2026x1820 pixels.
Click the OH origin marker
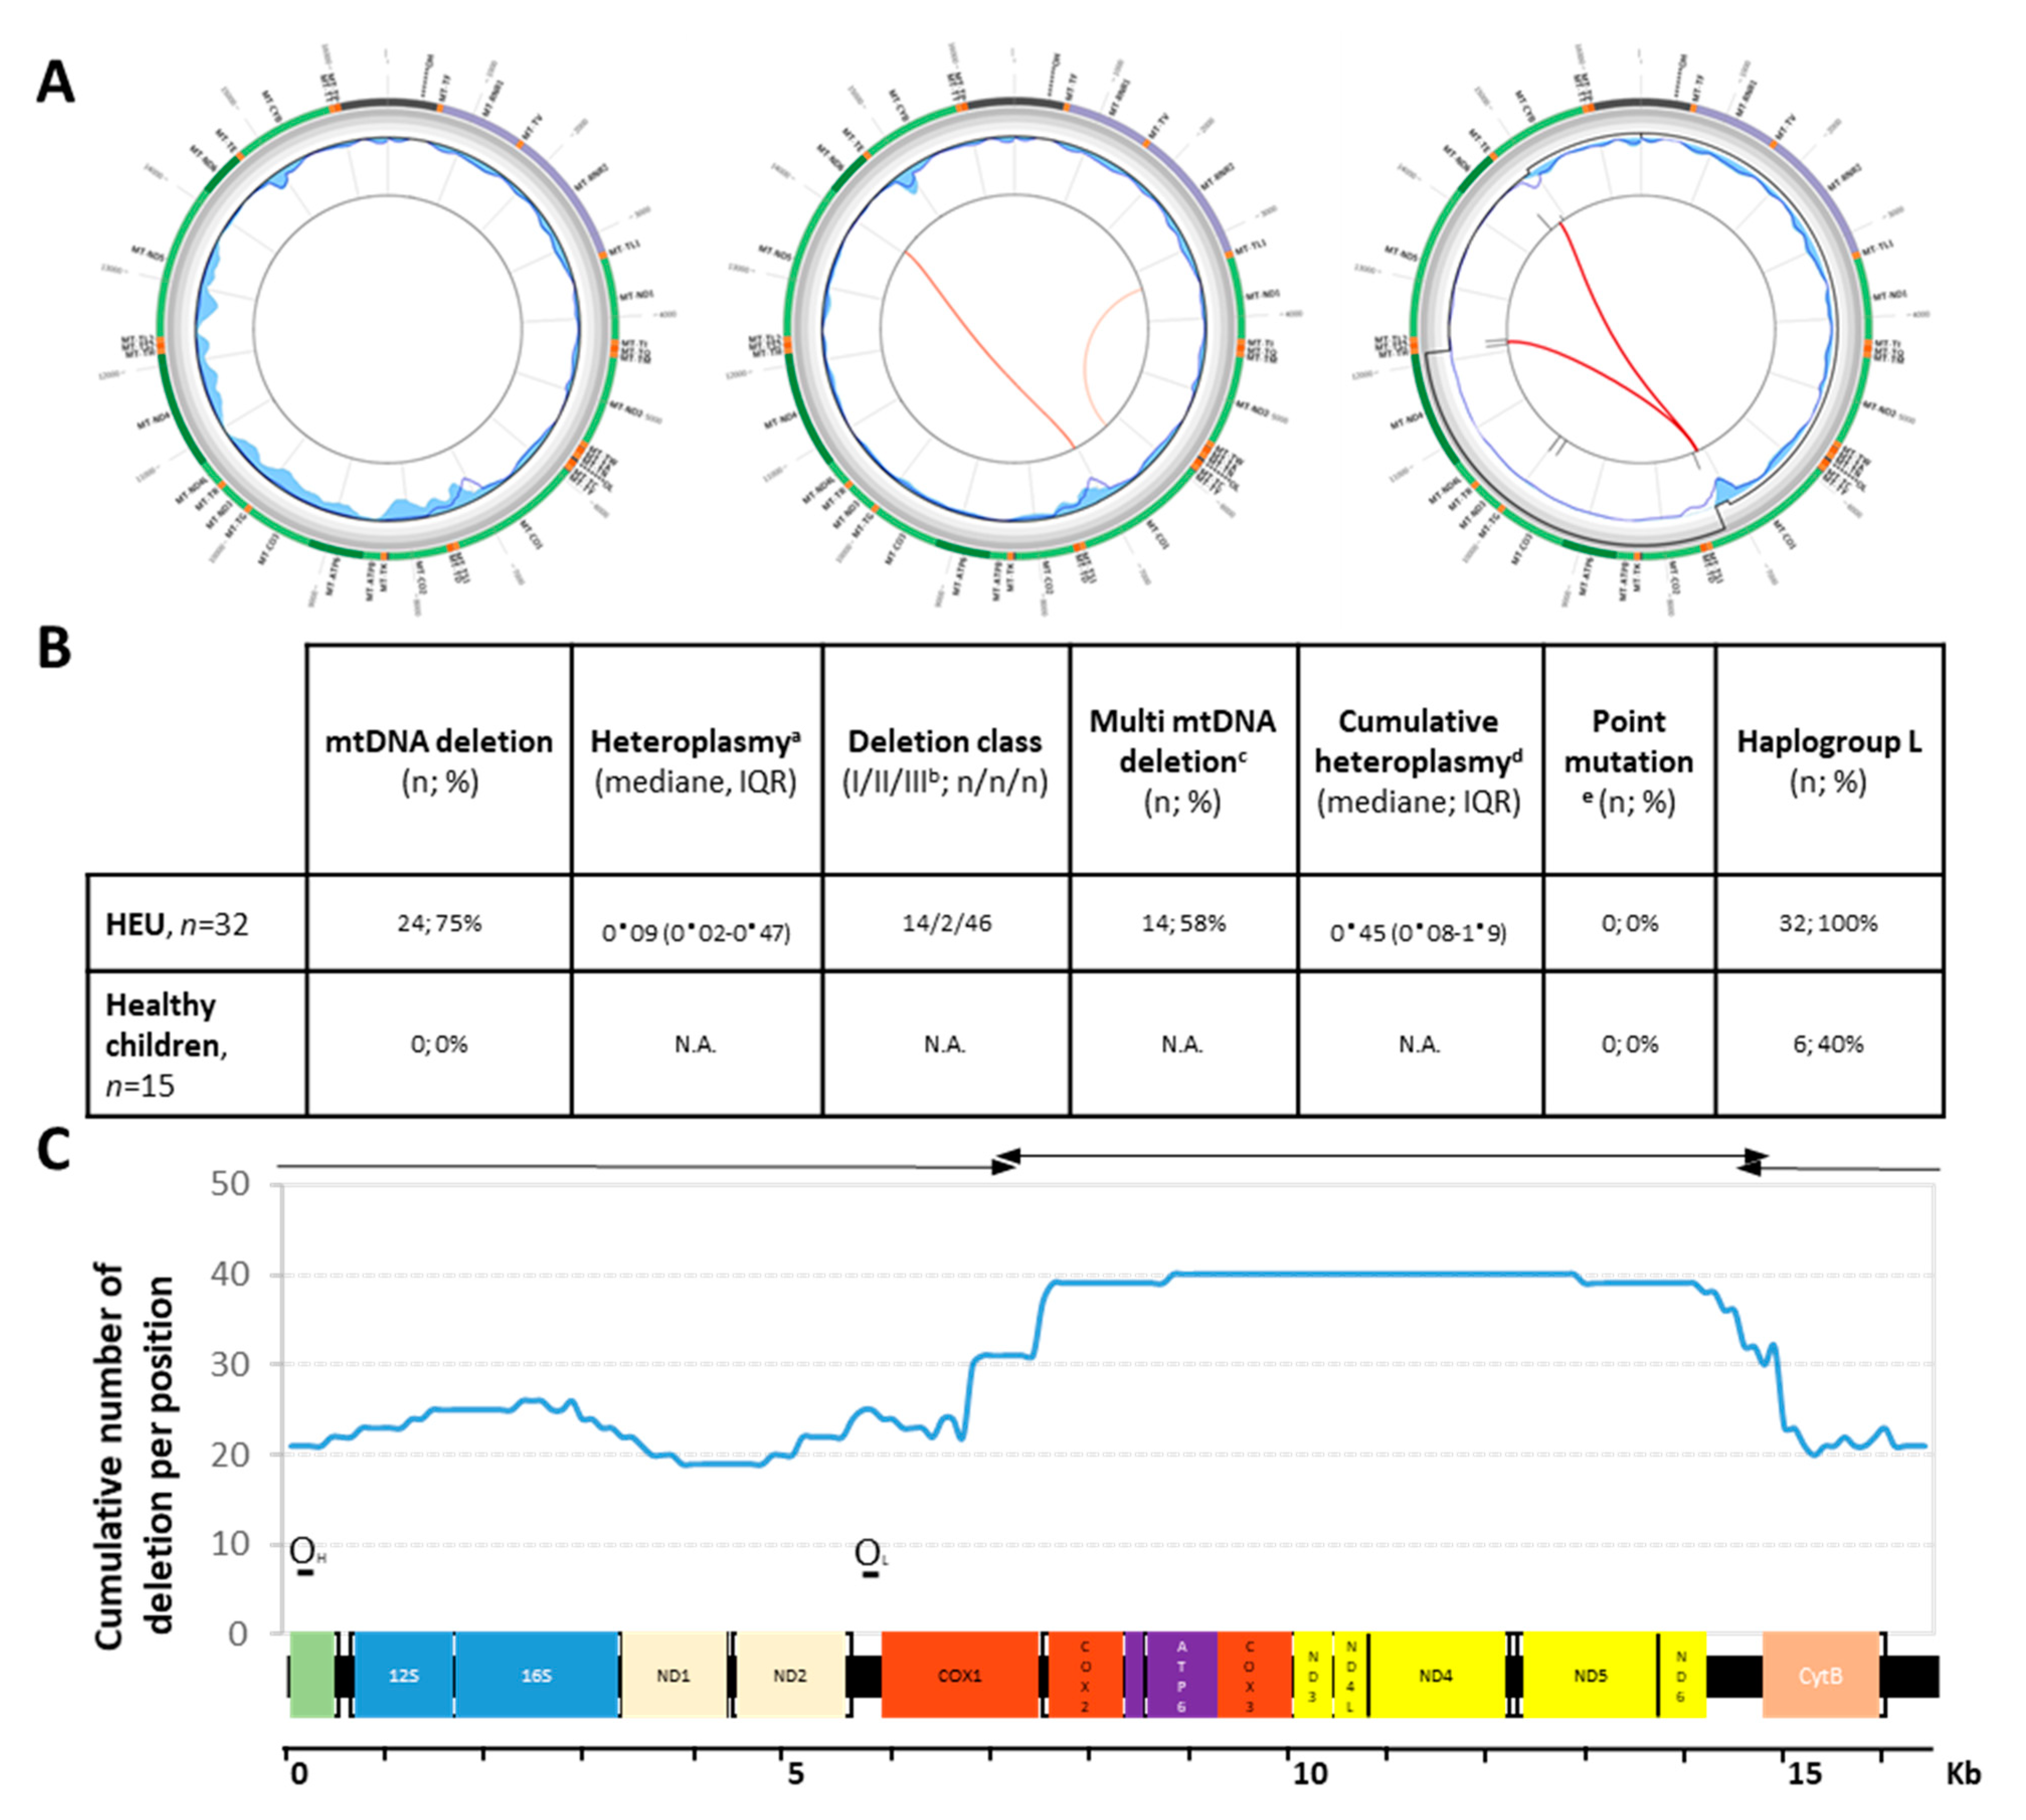[304, 1553]
